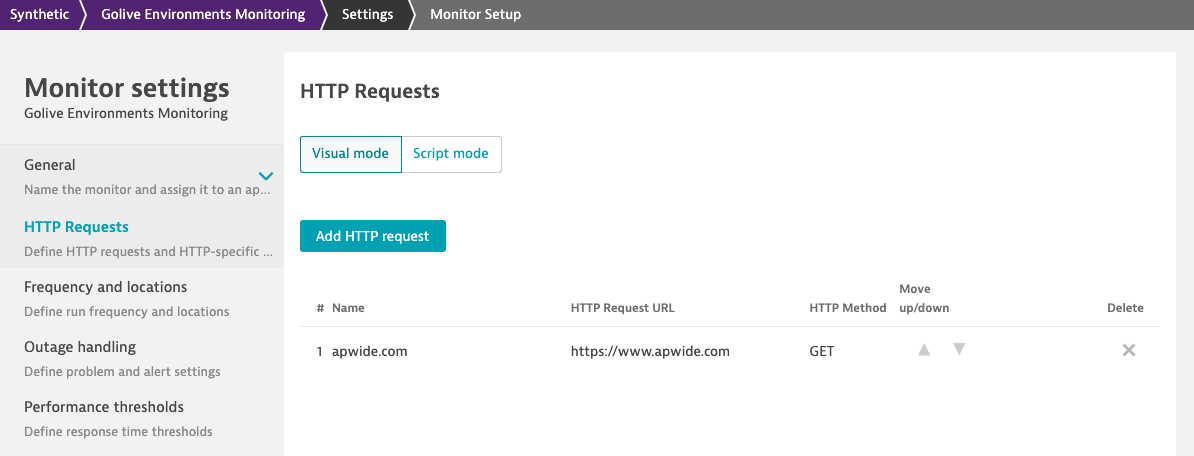Select Monitor Setup breadcrumb
Viewport: 1194px width, 456px height.
point(475,14)
